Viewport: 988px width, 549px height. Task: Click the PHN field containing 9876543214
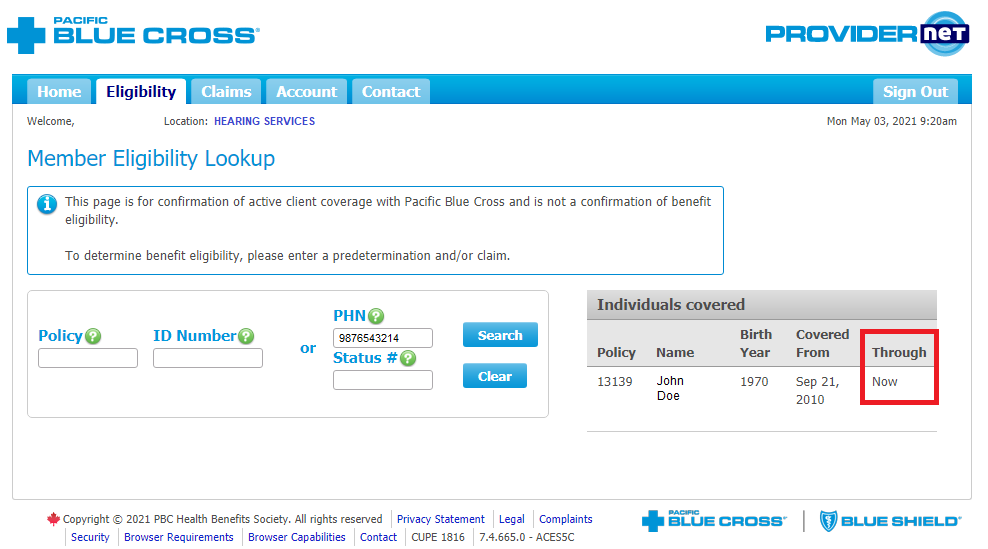(x=382, y=338)
